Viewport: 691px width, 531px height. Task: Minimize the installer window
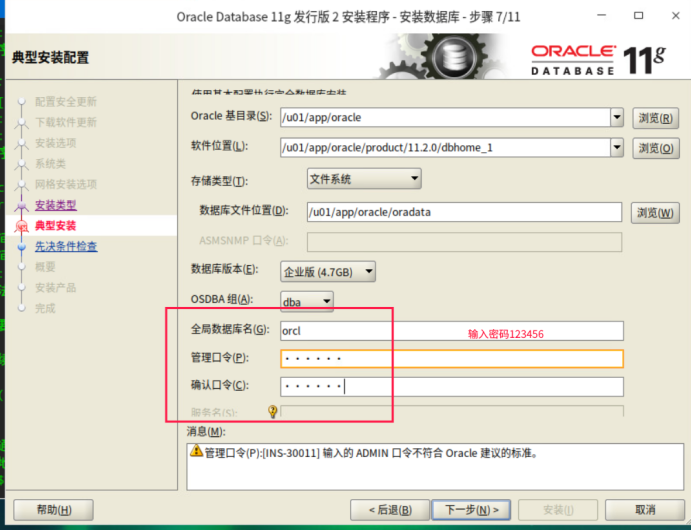tap(602, 16)
